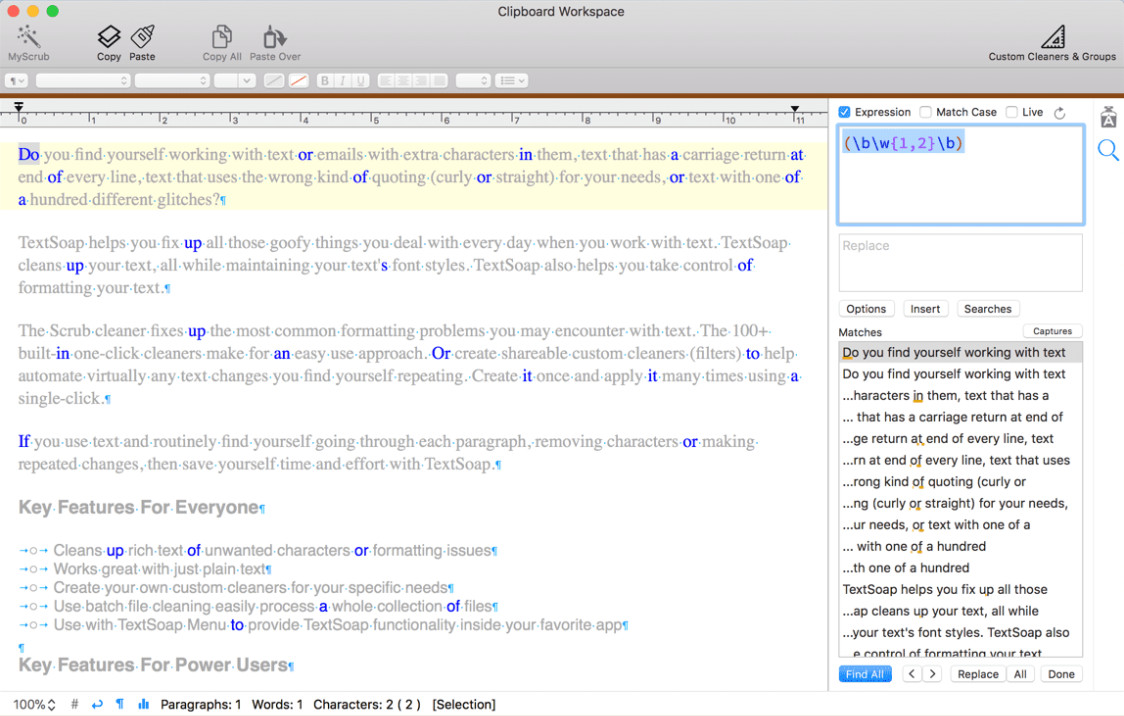The height and width of the screenshot is (716, 1124).
Task: Click the Paste Over toolbar icon
Action: (275, 42)
